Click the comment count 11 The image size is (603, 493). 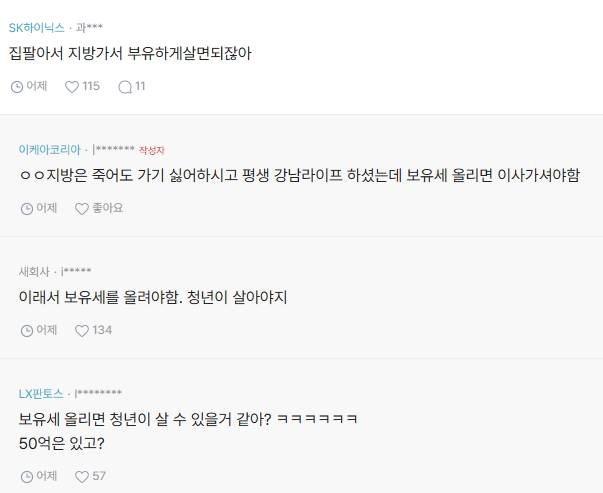[x=140, y=87]
